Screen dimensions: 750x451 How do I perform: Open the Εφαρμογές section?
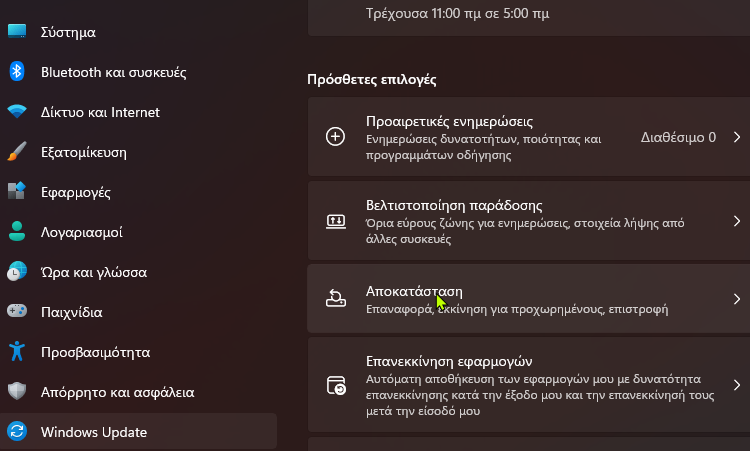click(x=139, y=192)
